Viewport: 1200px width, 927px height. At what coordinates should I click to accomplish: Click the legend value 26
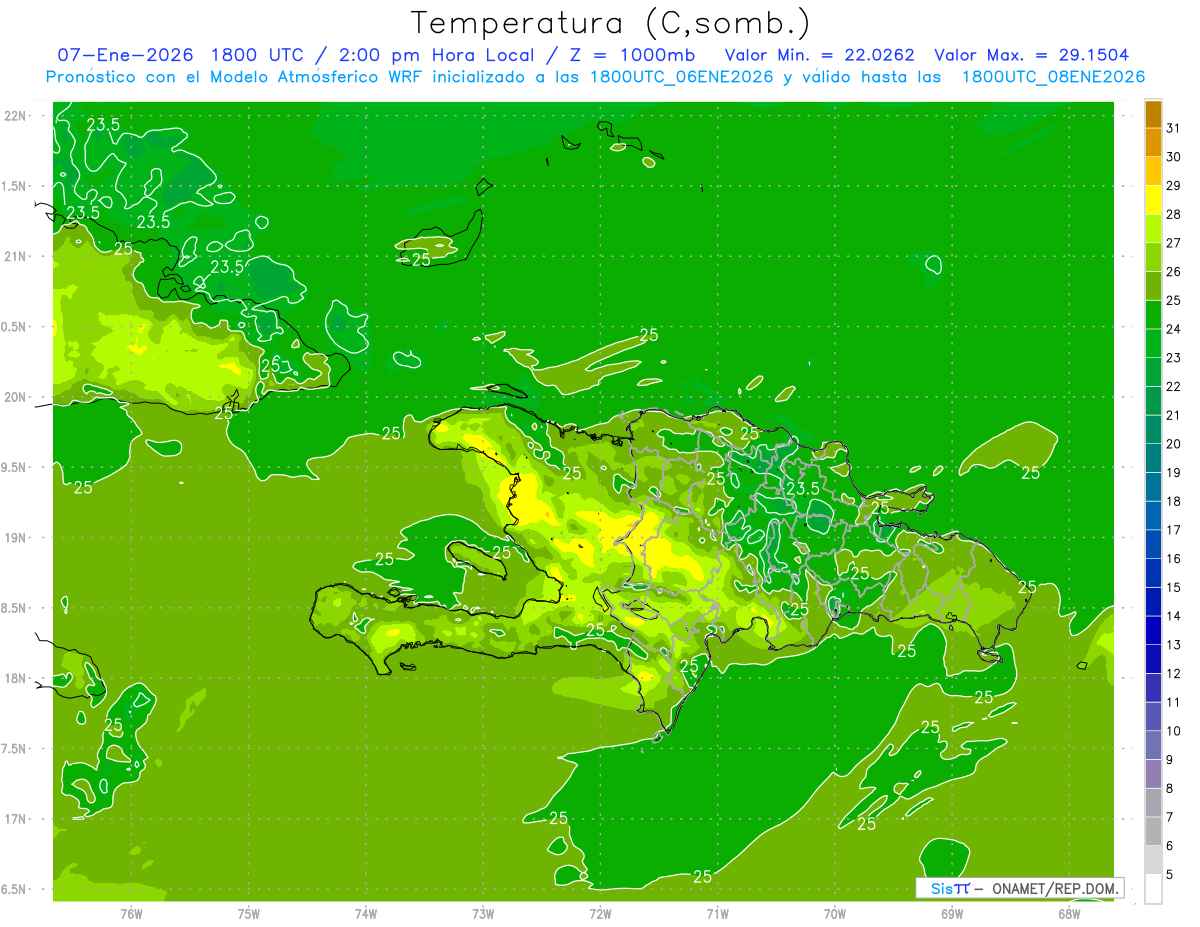tap(1174, 272)
